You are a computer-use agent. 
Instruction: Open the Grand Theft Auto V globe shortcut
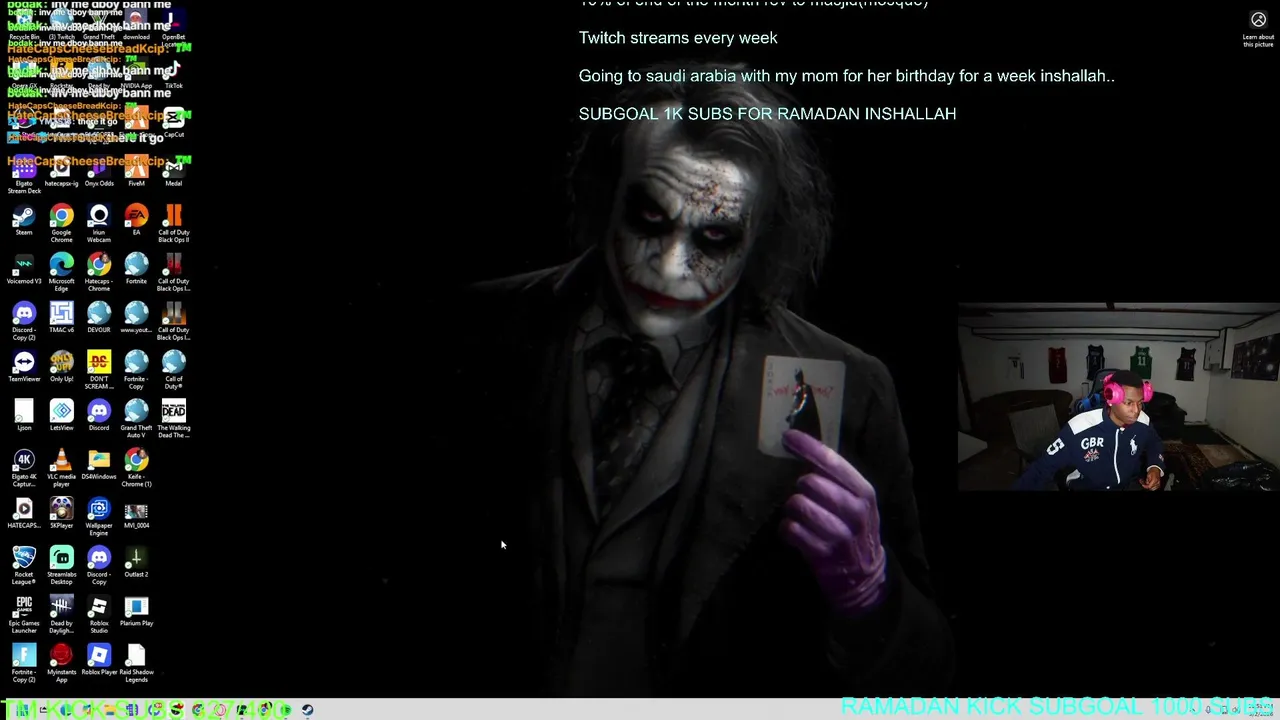coord(136,419)
